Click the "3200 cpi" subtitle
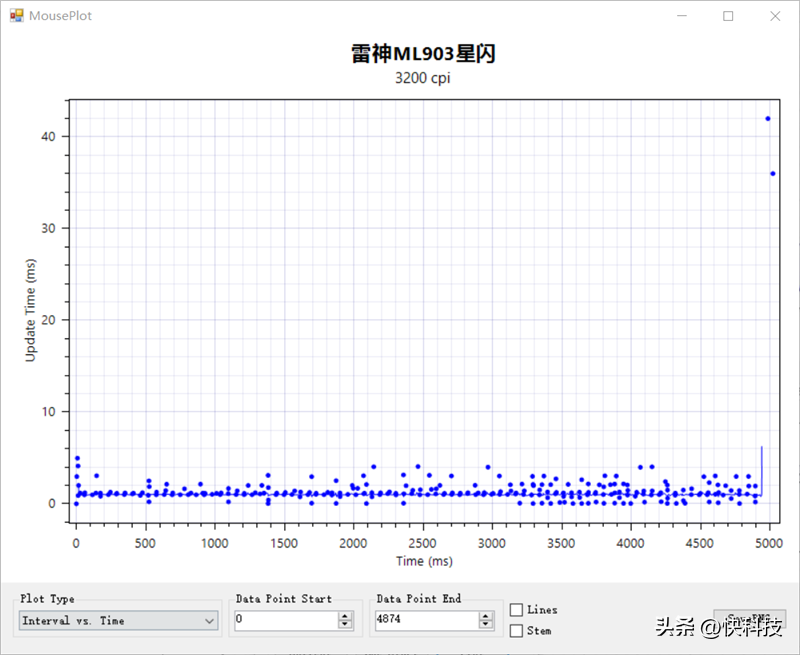The width and height of the screenshot is (800, 655). click(423, 78)
